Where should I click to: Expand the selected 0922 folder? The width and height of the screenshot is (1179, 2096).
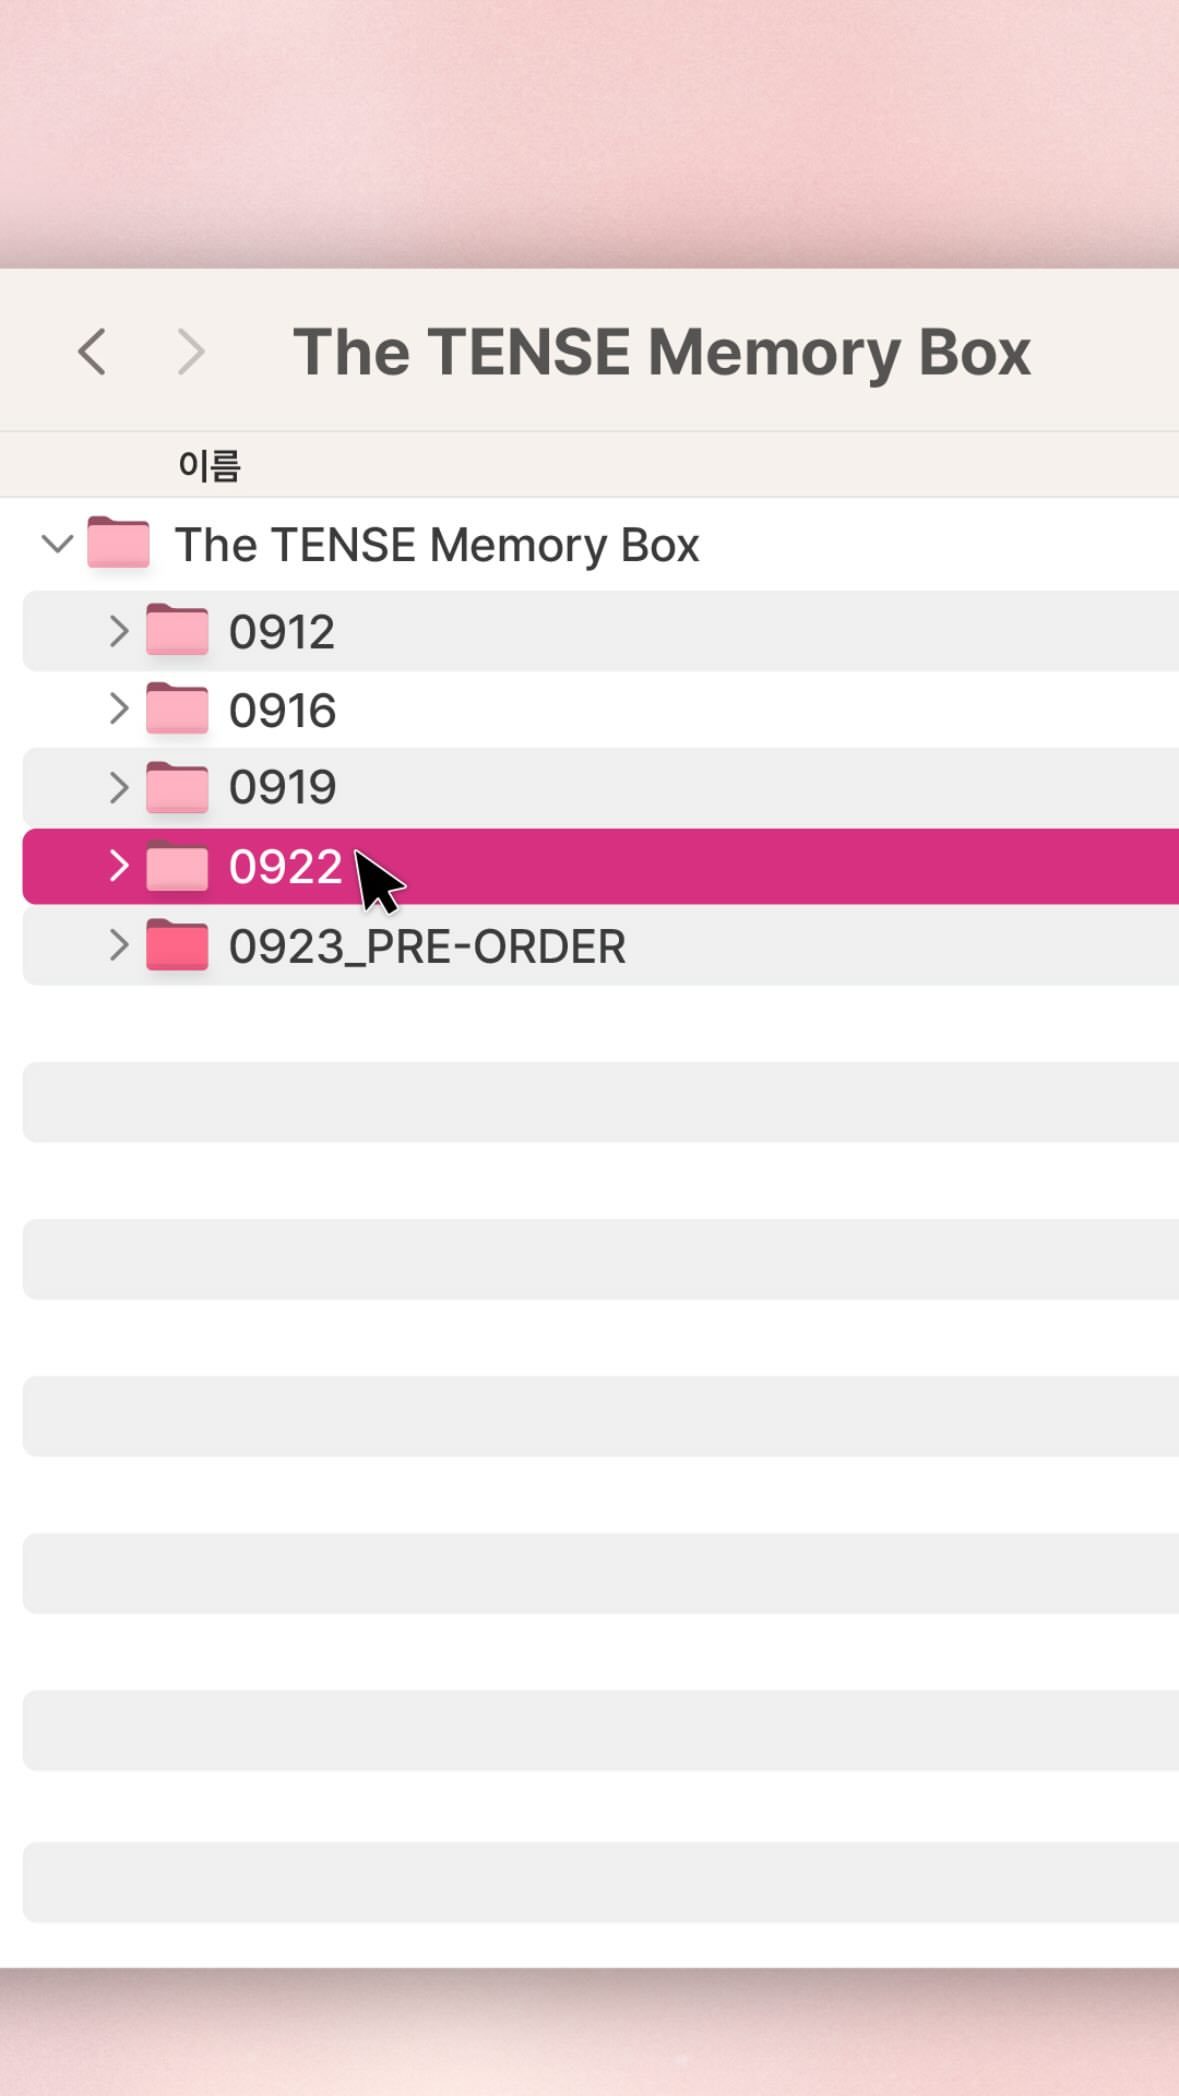click(x=118, y=866)
